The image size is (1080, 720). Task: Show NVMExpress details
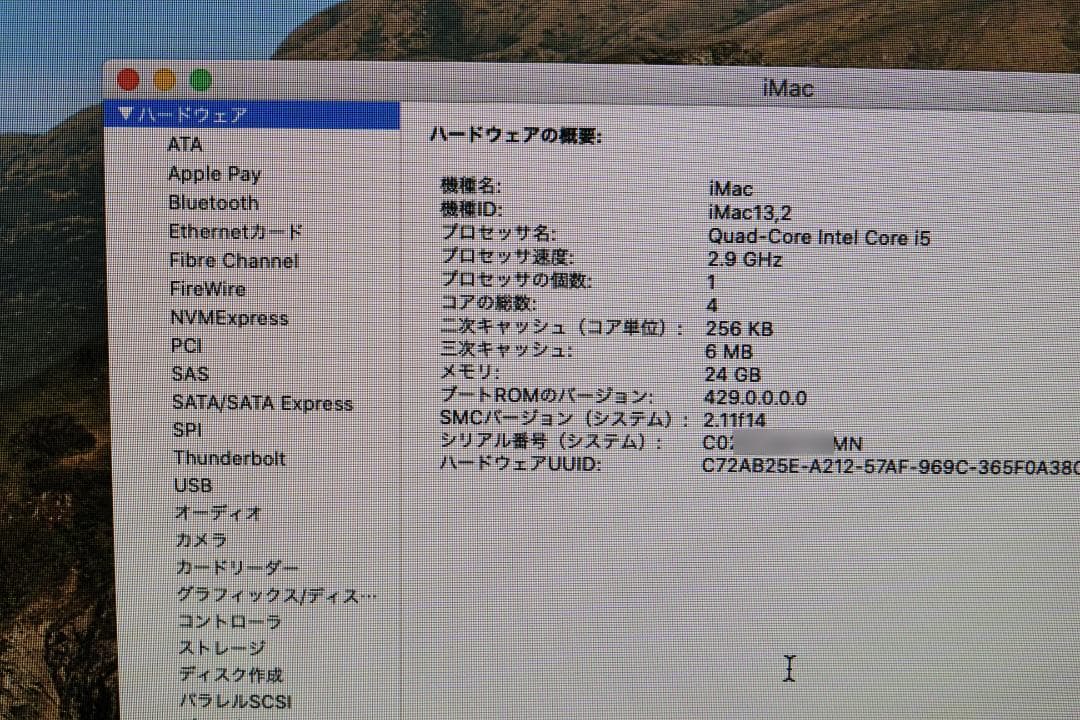tap(228, 317)
